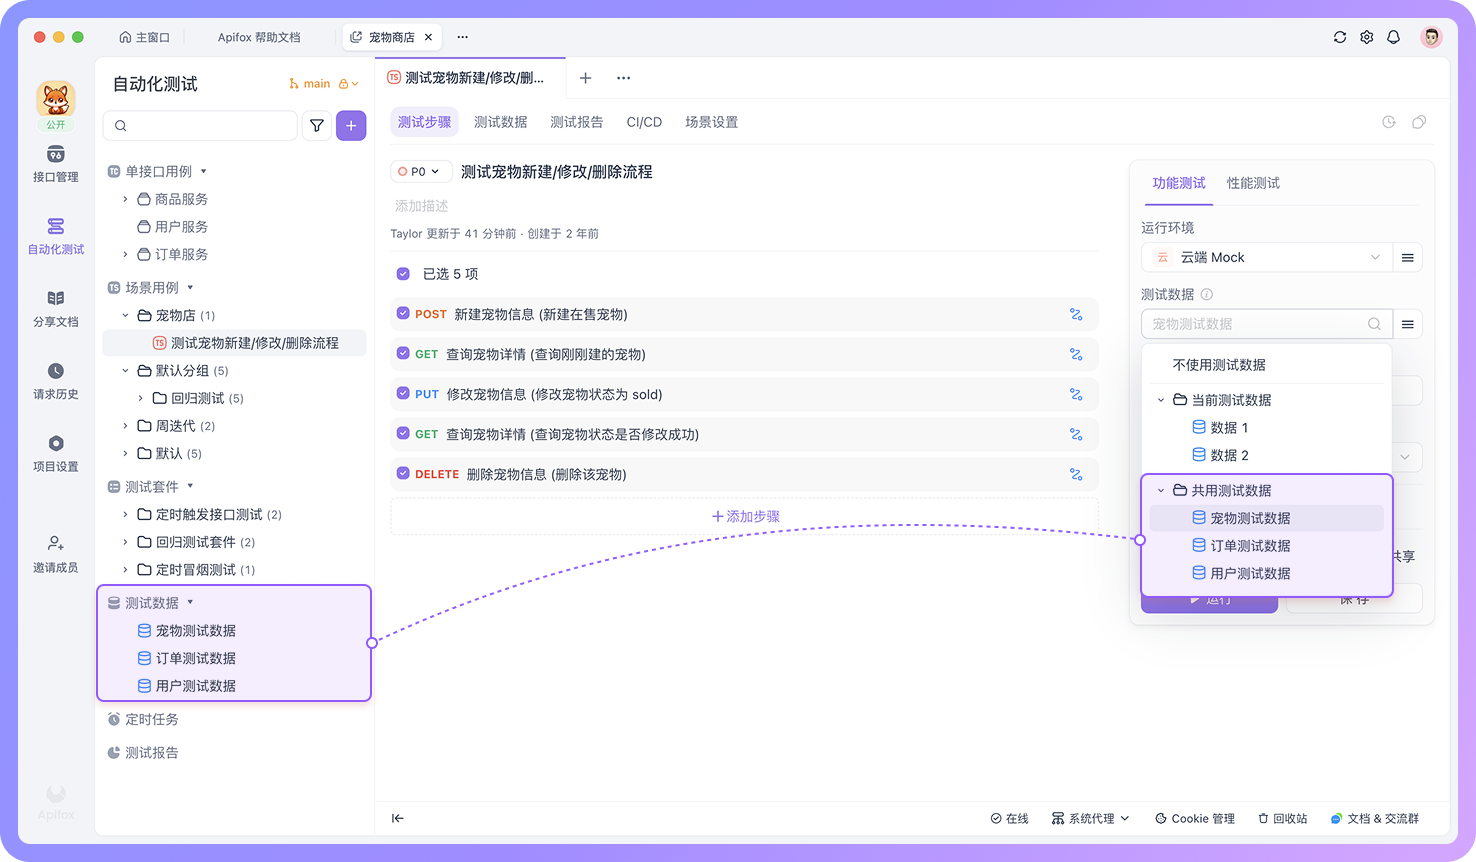The height and width of the screenshot is (862, 1476).
Task: Click the 添加步骤 button
Action: click(744, 516)
